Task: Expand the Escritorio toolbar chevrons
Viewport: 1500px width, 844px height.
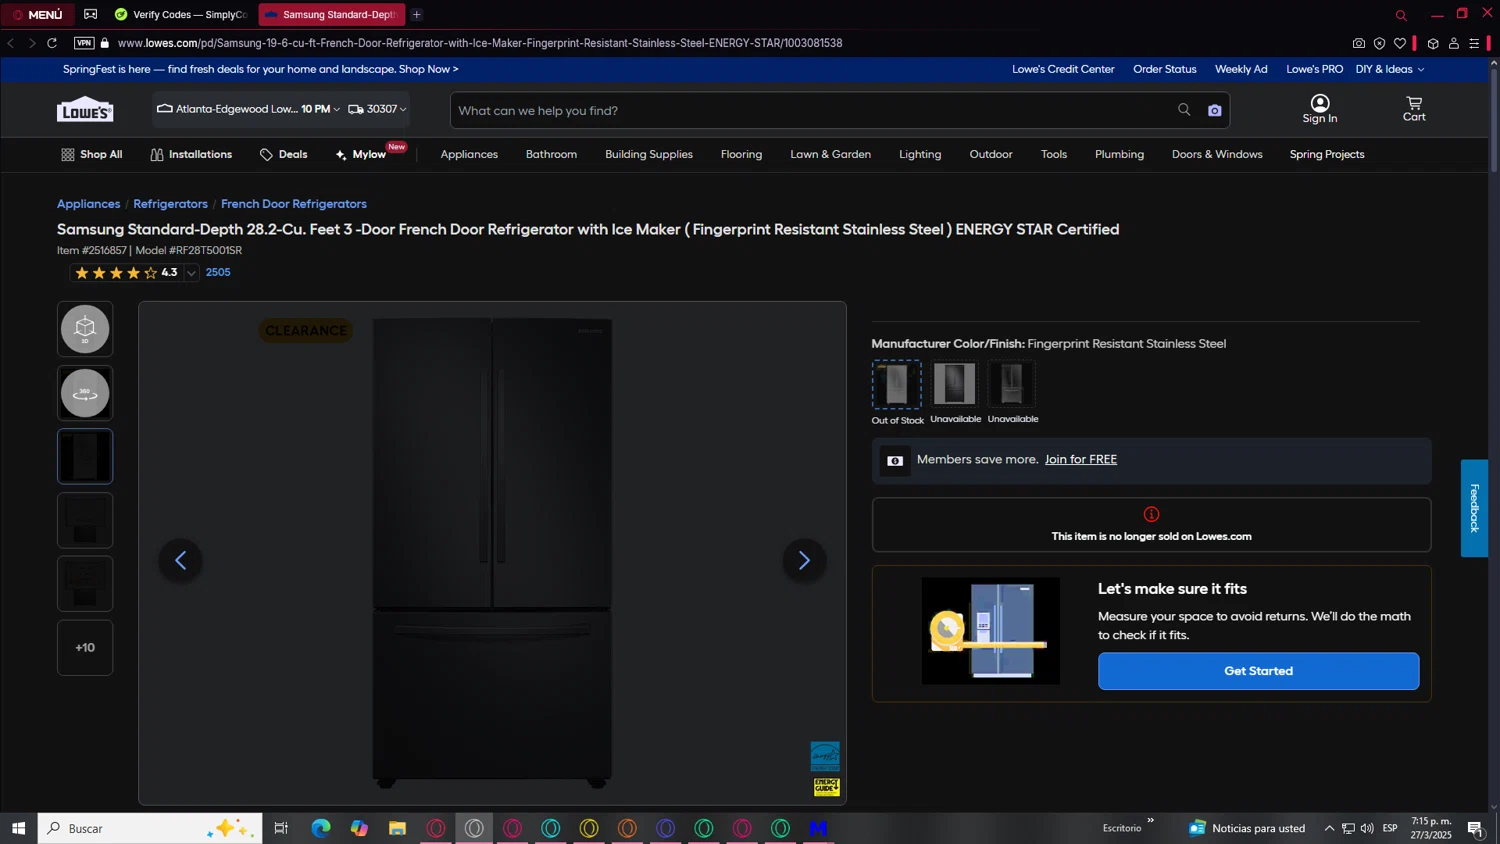Action: 1150,821
